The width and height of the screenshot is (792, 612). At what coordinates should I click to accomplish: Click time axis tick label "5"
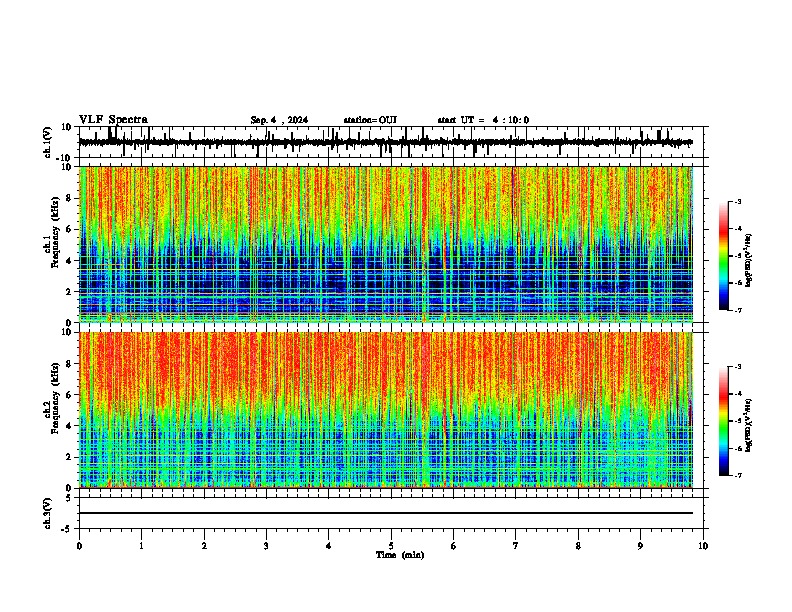391,546
